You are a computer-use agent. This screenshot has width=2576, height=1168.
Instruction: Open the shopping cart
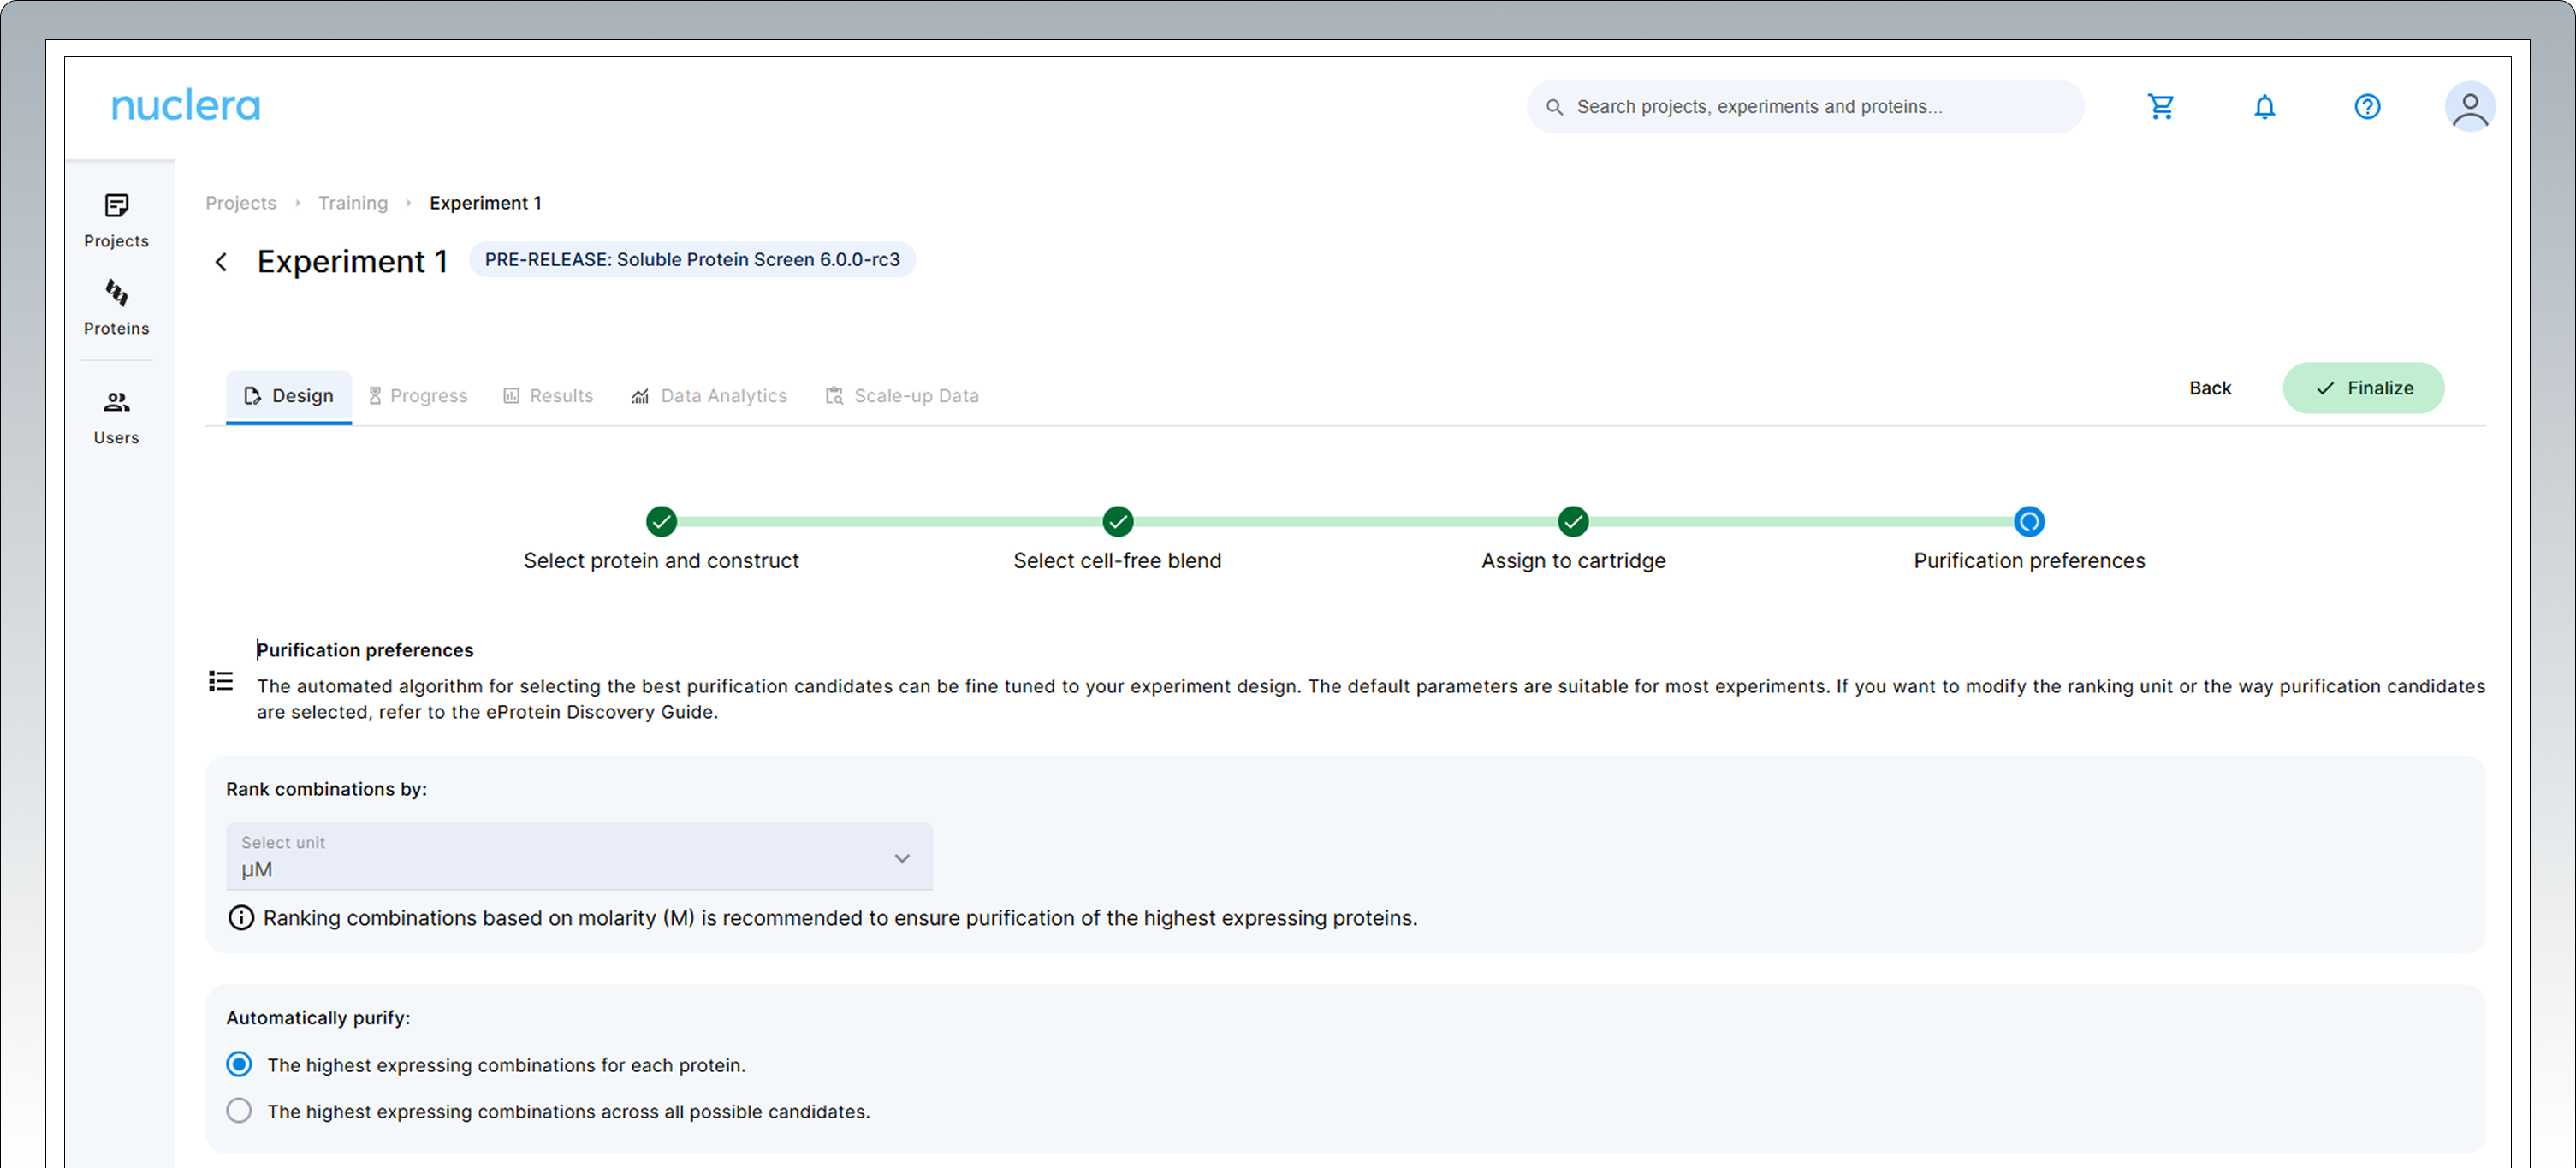(2161, 106)
